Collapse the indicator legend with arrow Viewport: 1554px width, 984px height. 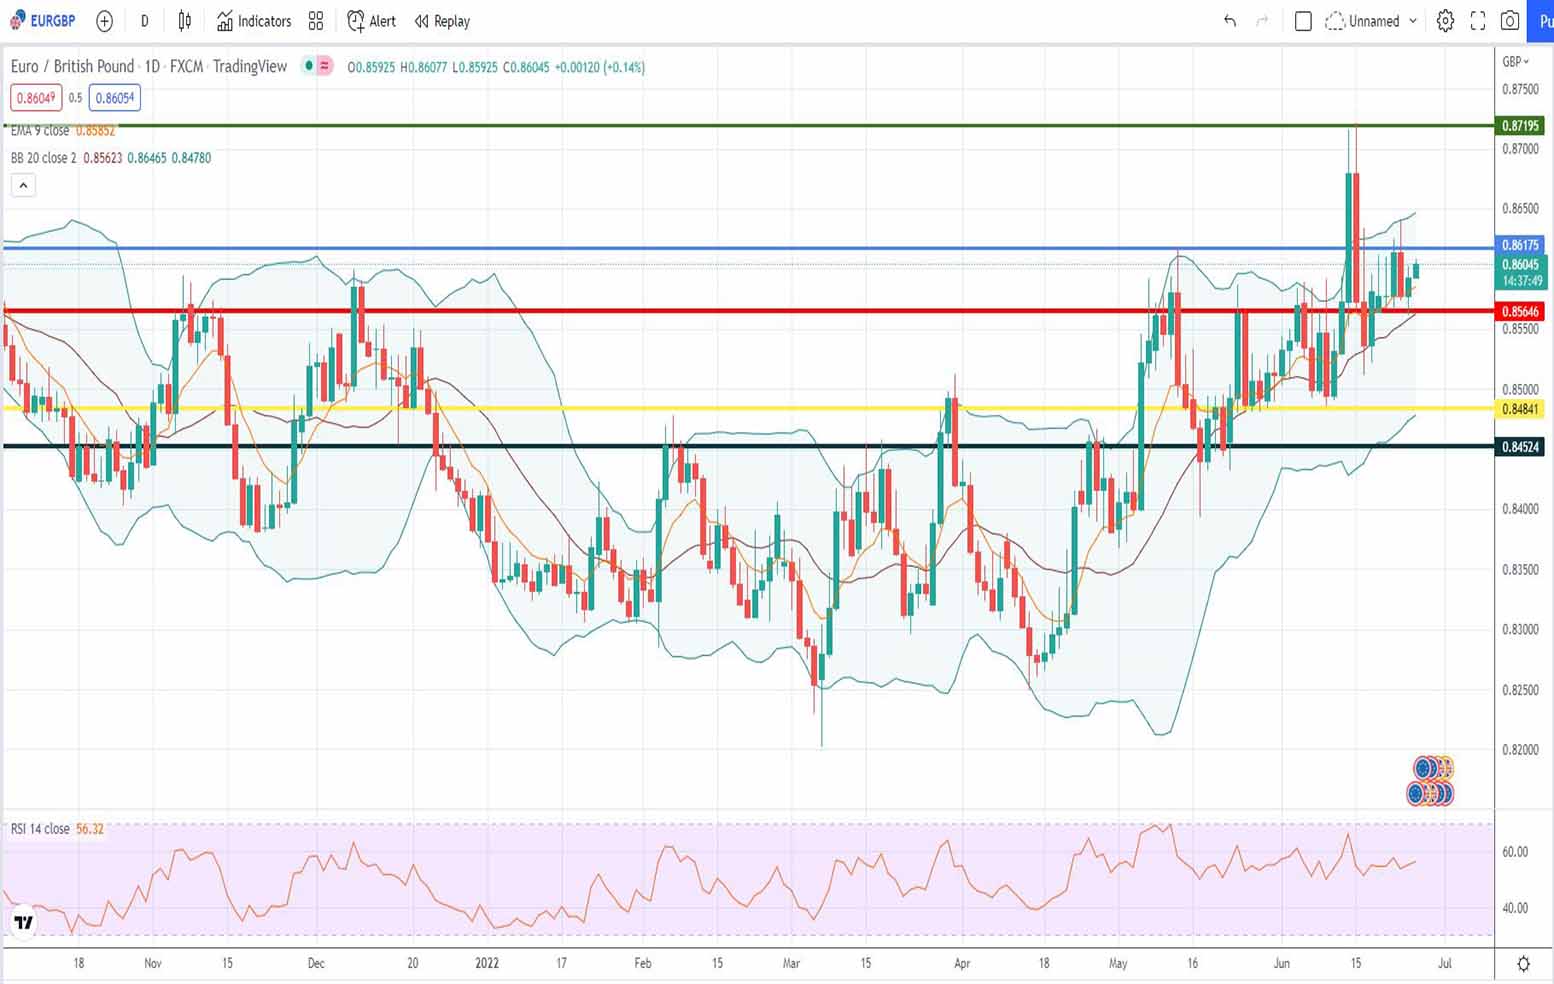click(x=23, y=185)
